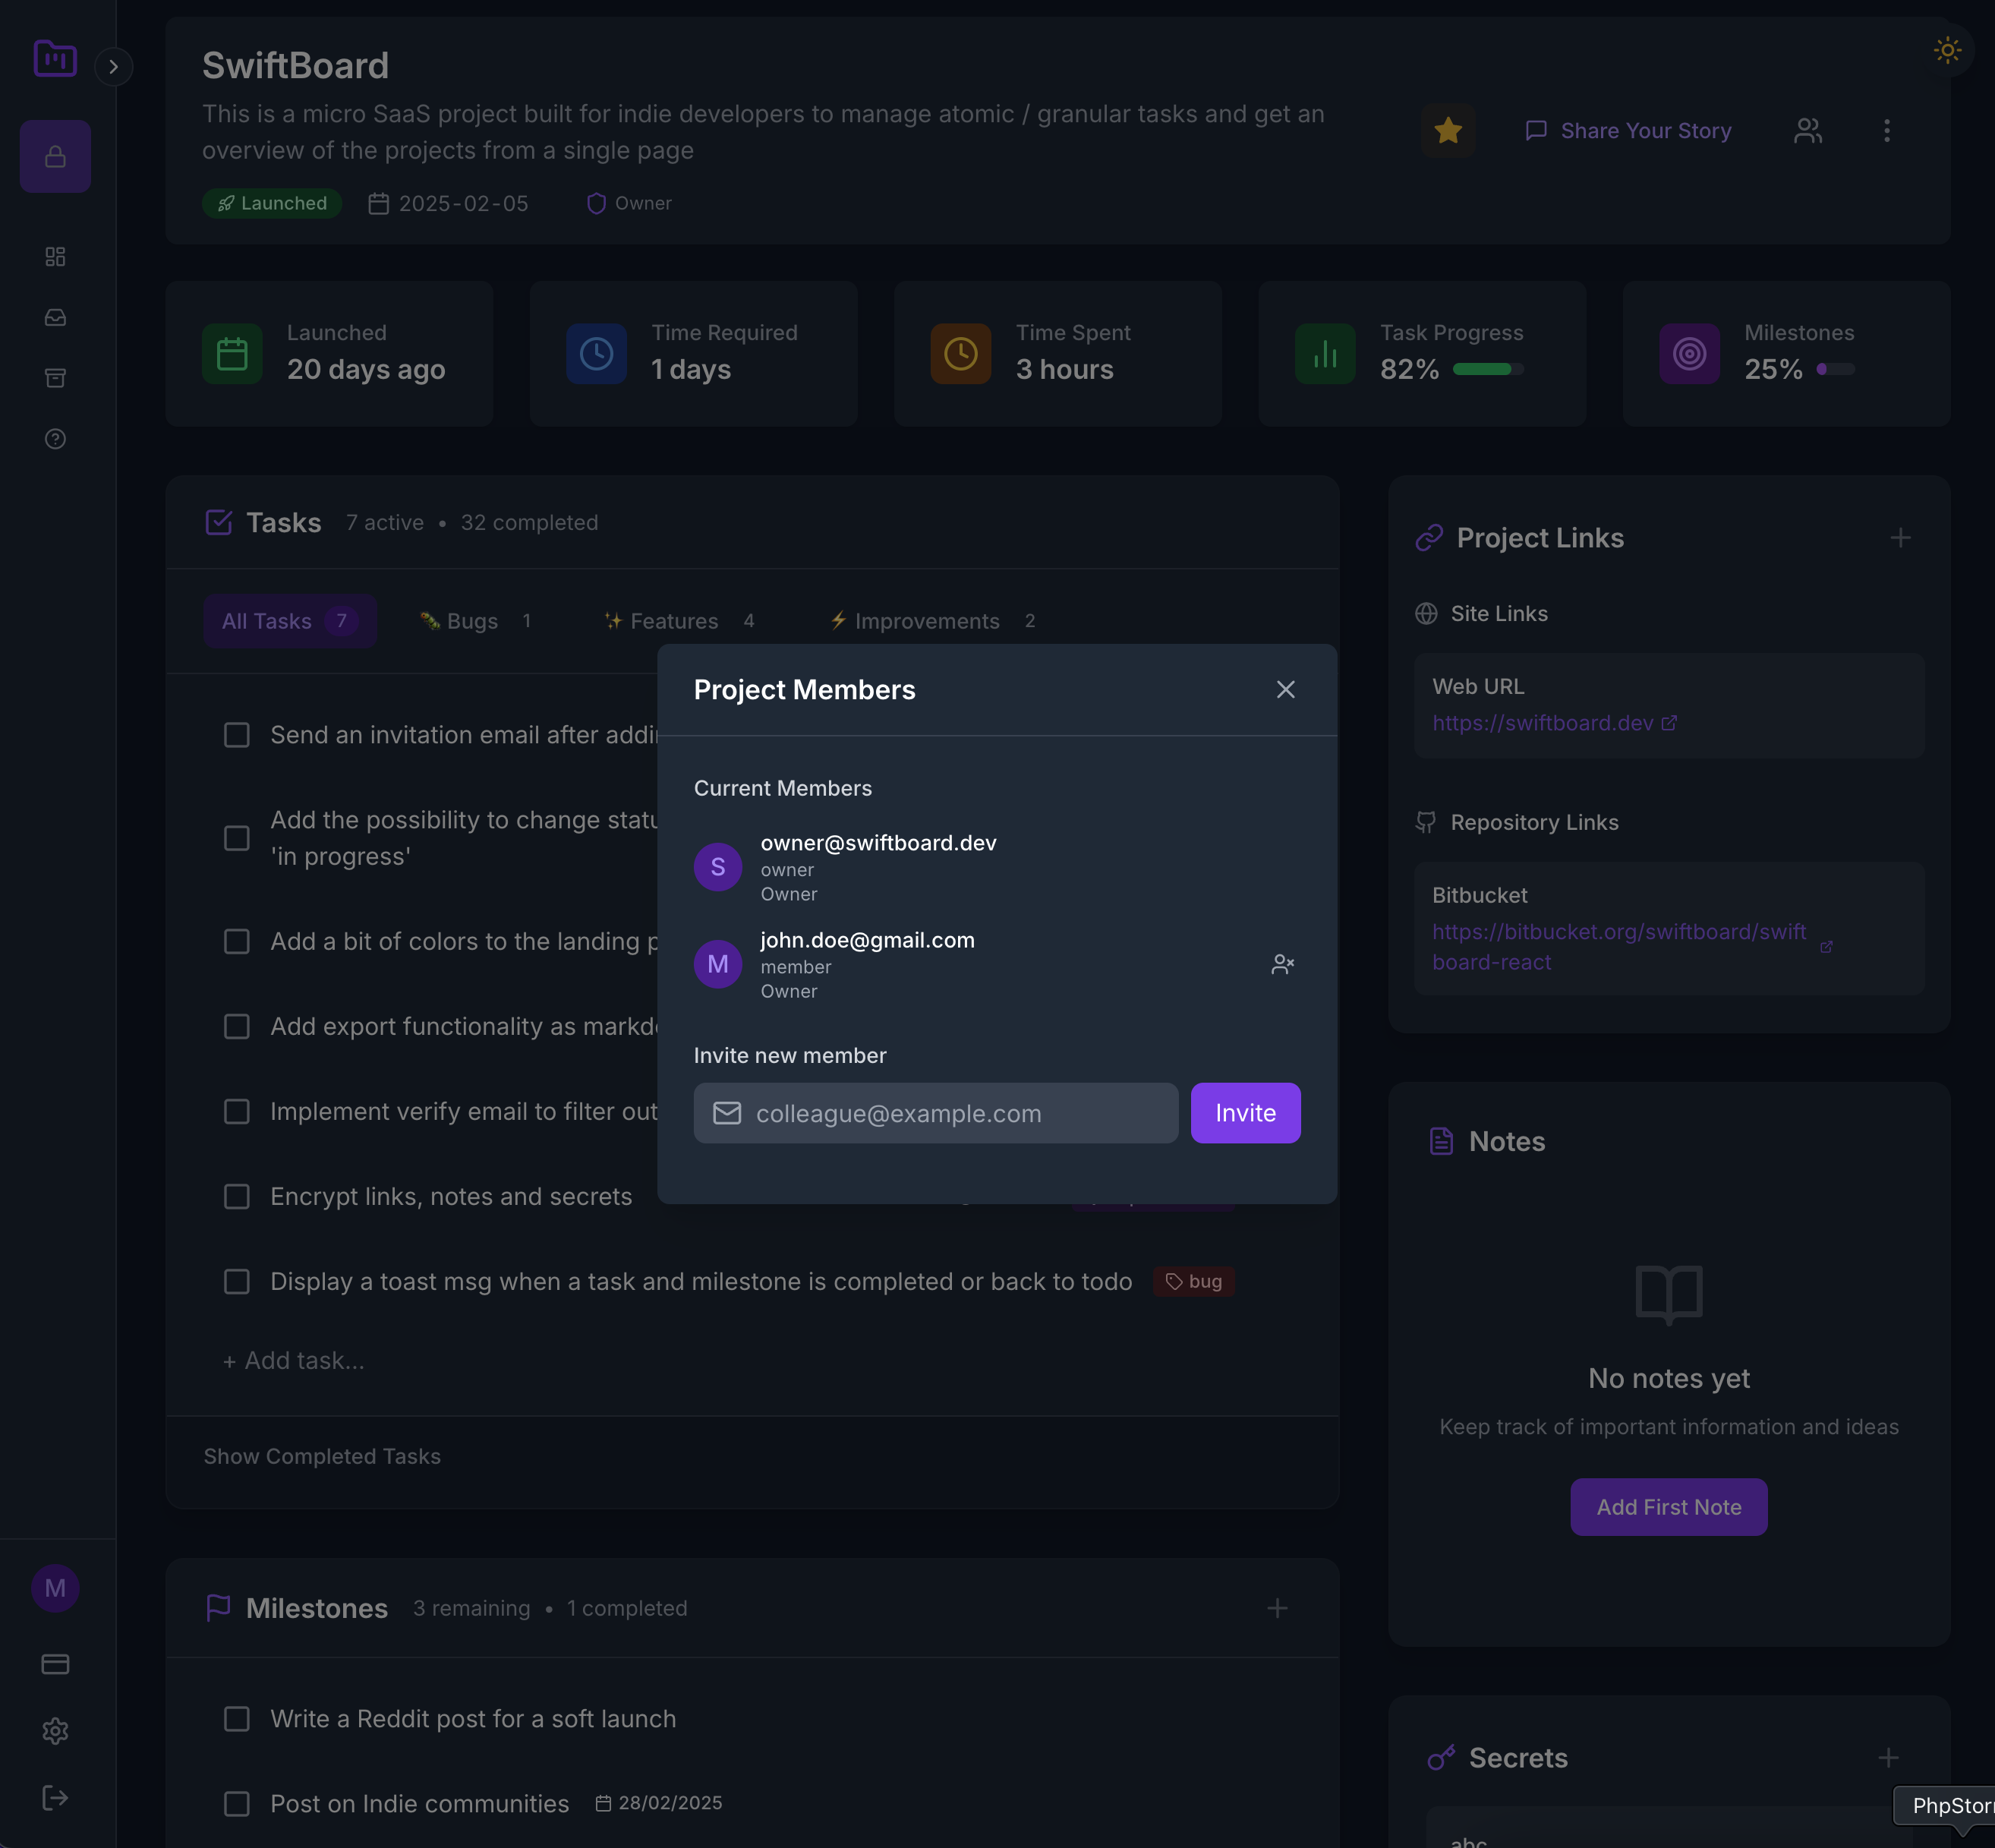
Task: Check the 'Send an invitation email' task
Action: (x=237, y=735)
